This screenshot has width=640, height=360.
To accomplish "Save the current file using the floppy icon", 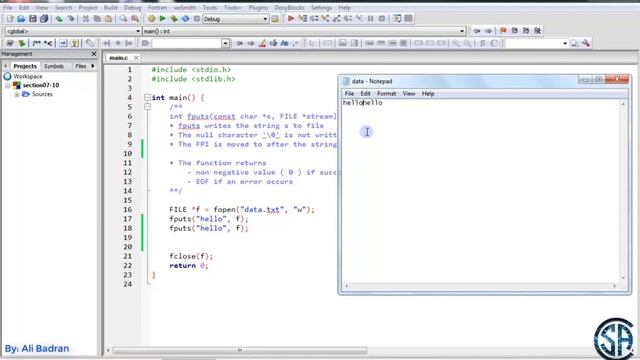I will click(x=33, y=19).
